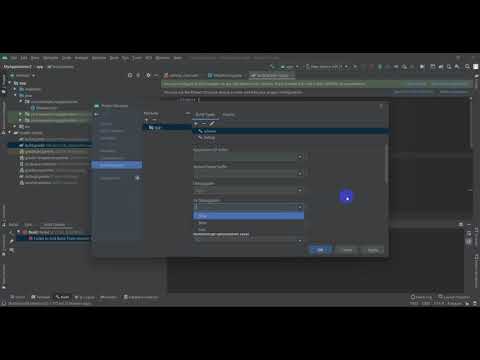Screen dimensions: 480x360
Task: Click the Cancel button
Action: [347, 250]
